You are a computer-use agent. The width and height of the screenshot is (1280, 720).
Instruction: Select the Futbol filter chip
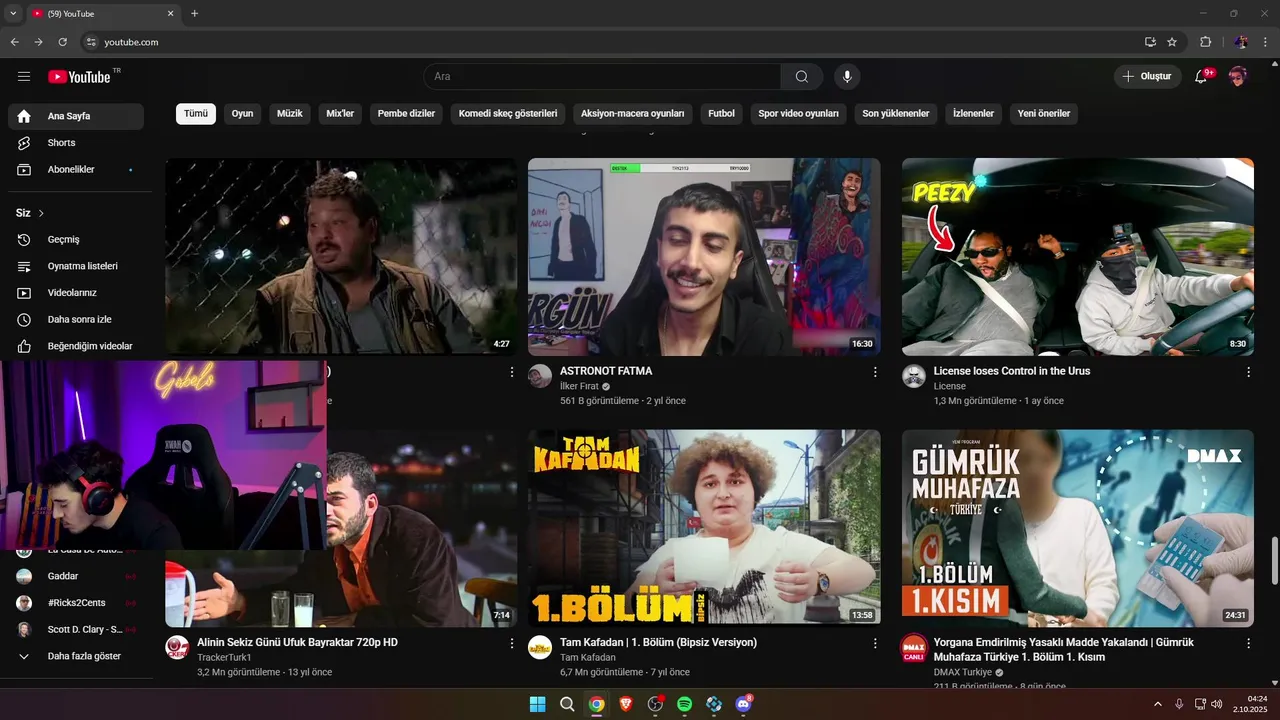pos(722,114)
